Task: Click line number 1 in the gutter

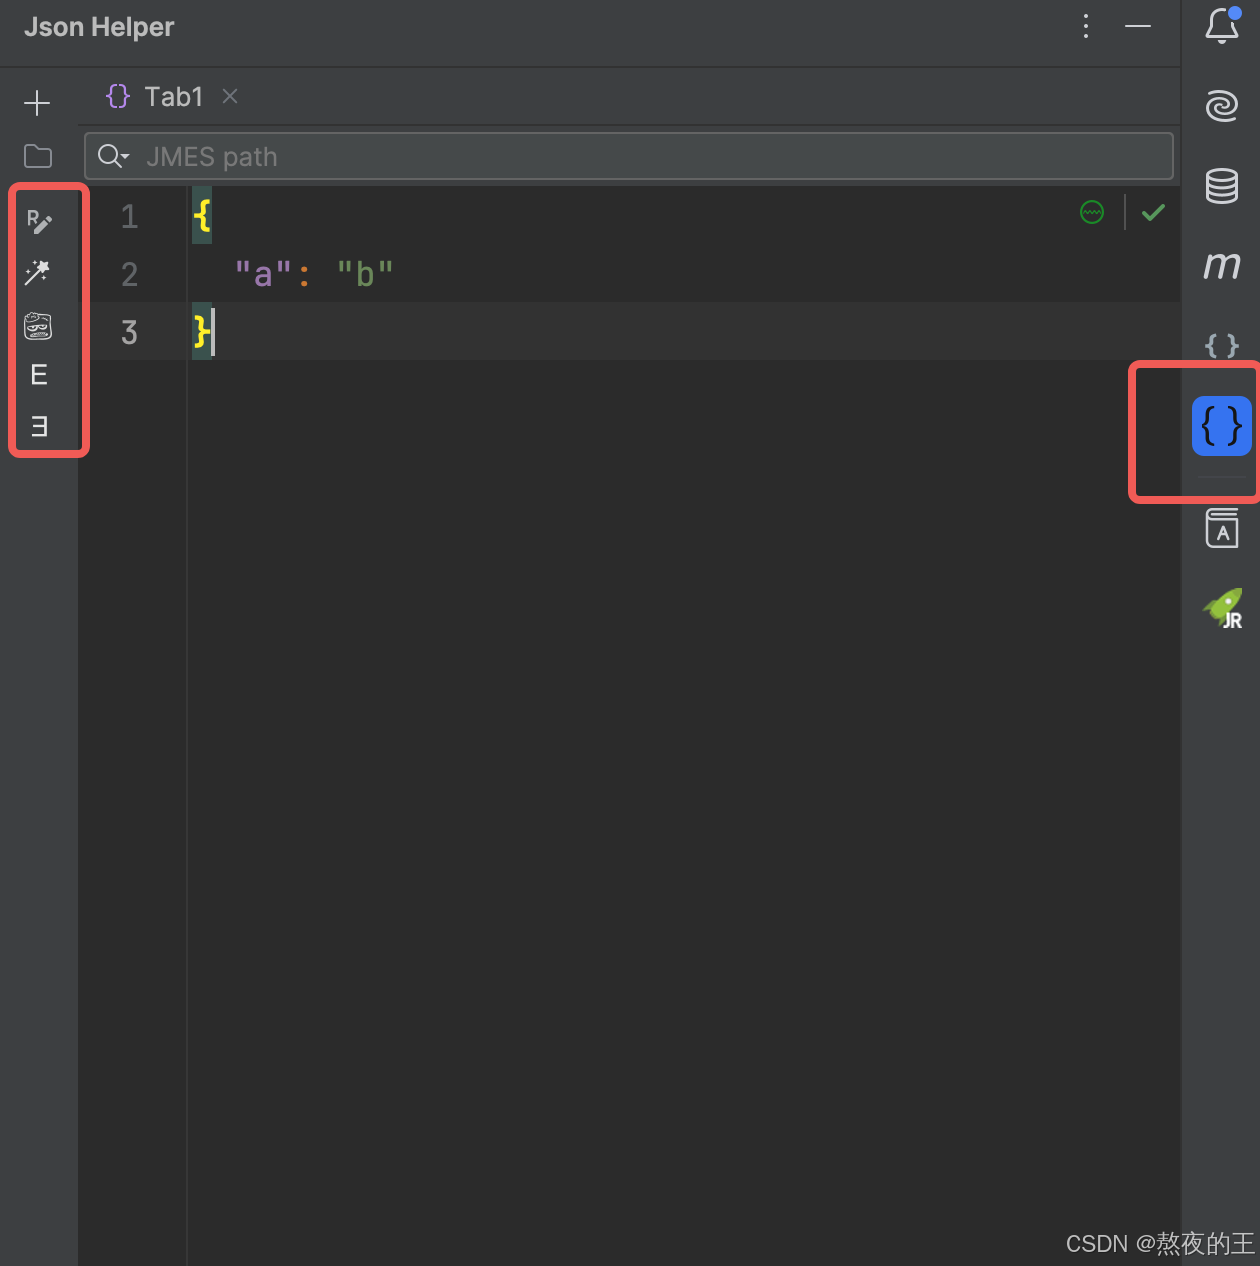Action: pos(130,217)
